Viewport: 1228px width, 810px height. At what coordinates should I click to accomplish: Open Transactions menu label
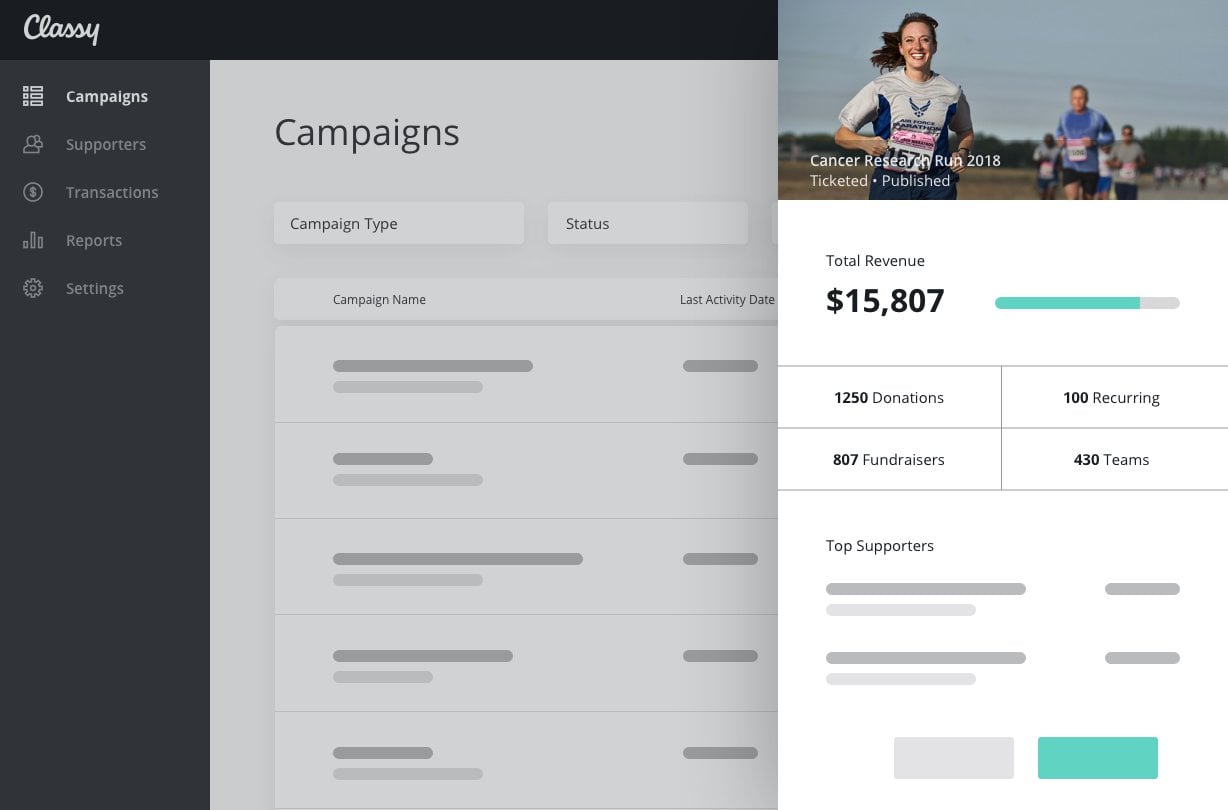[x=112, y=192]
